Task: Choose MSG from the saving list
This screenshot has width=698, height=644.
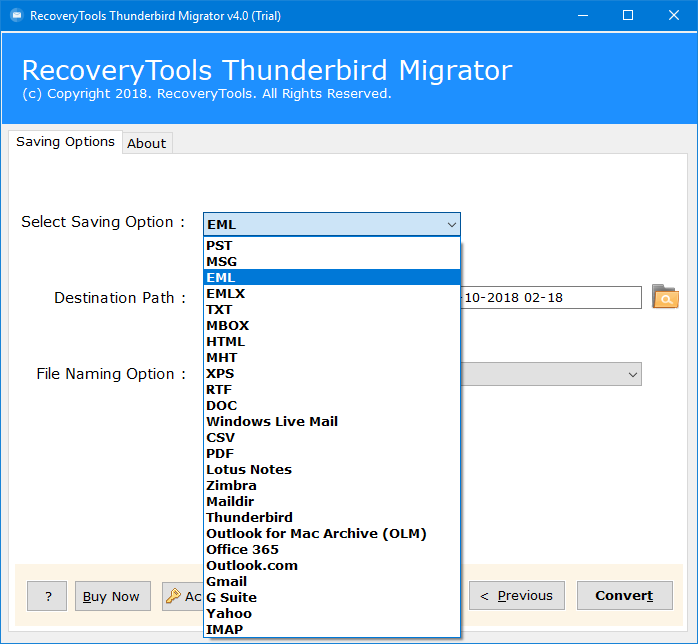Action: 332,262
